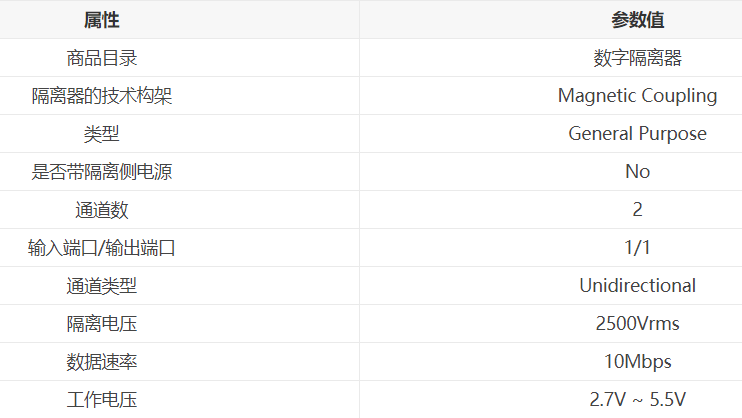Select the 数据速率 row label
The height and width of the screenshot is (418, 742).
point(102,362)
